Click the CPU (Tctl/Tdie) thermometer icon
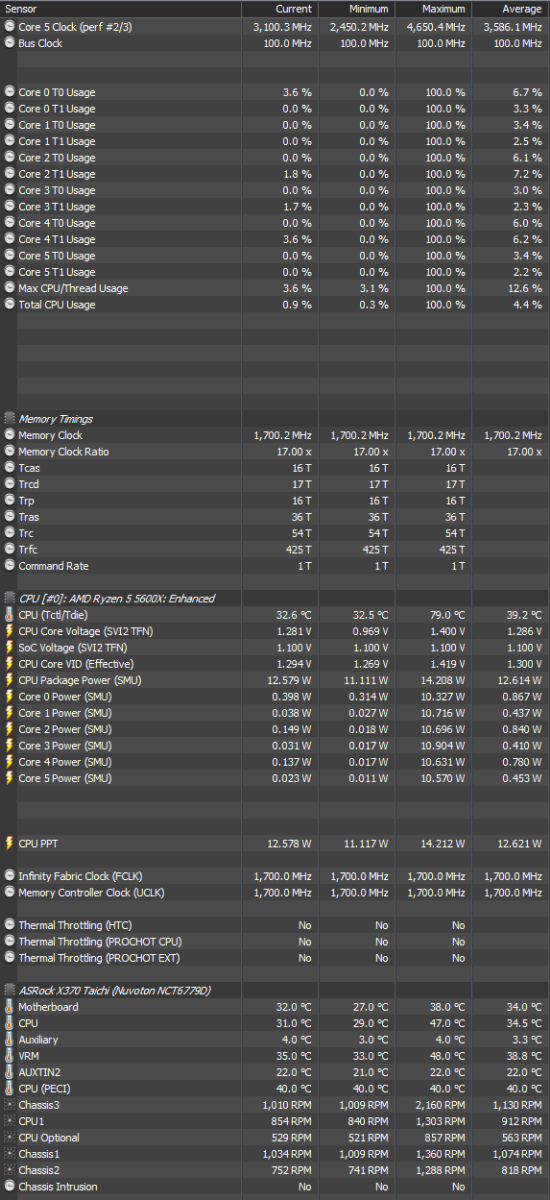This screenshot has width=550, height=1200. click(10, 615)
